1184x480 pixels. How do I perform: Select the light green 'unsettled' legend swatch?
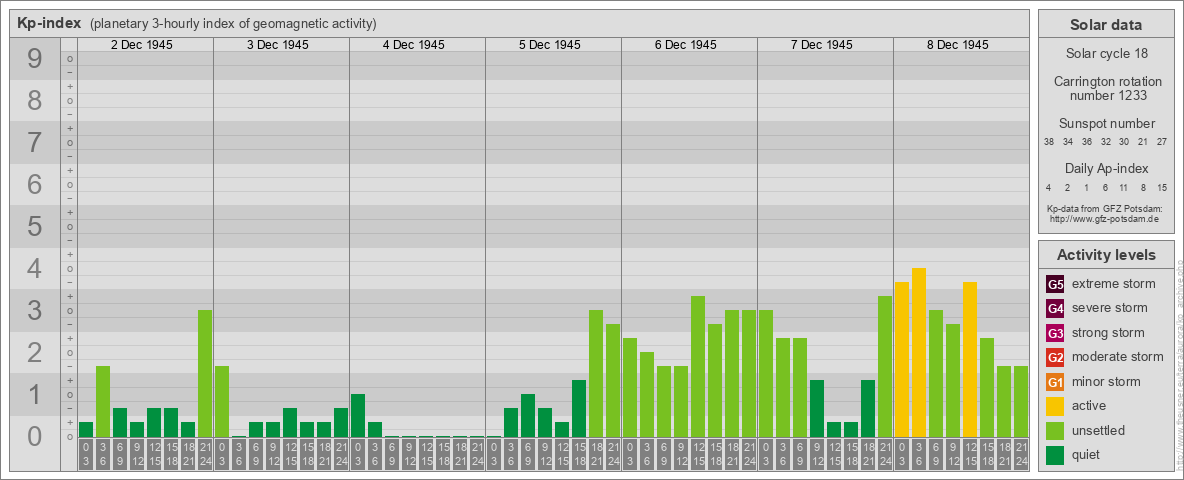(x=1055, y=430)
